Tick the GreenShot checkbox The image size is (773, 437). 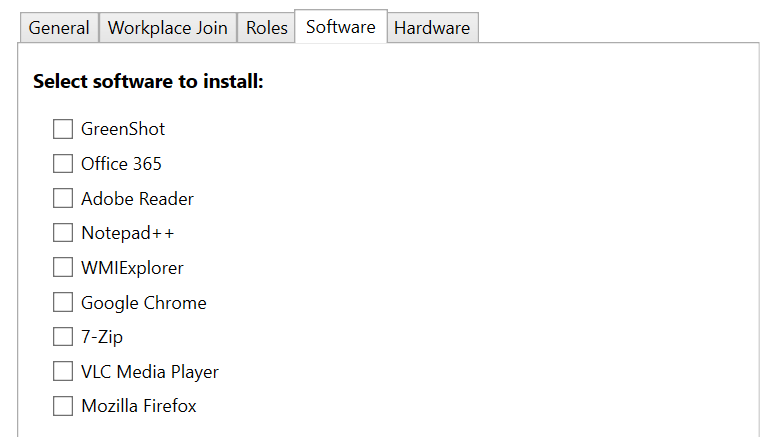point(63,129)
